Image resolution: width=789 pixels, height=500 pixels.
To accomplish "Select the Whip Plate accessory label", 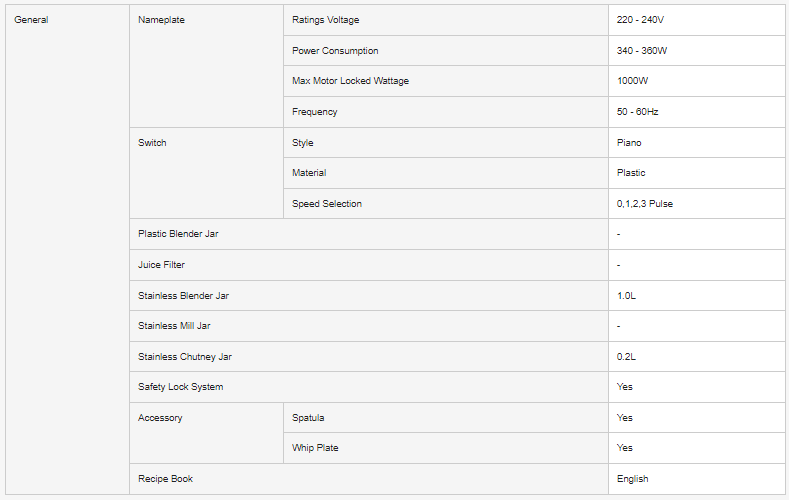I will [315, 448].
